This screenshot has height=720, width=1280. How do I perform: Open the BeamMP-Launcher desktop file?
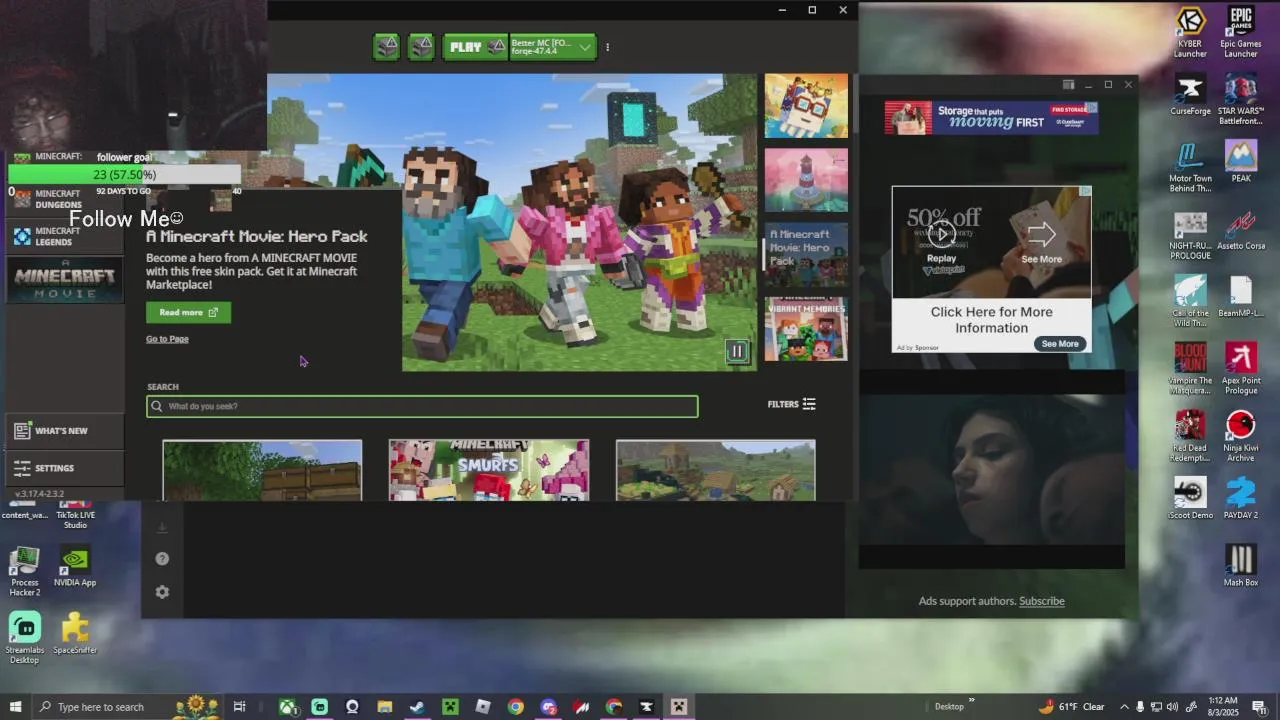tap(1241, 297)
